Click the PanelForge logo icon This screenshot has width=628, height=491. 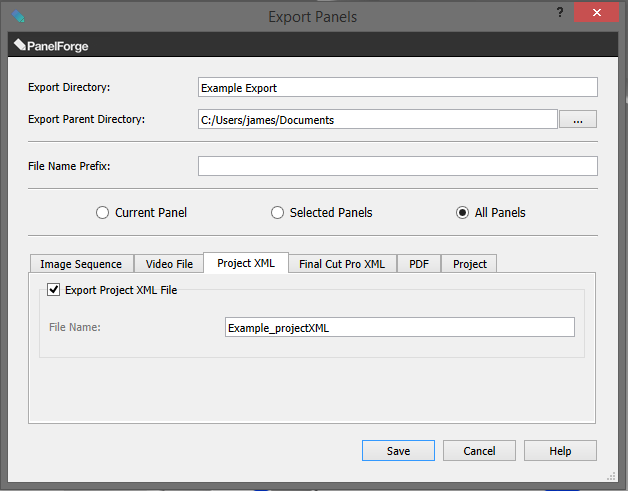pos(20,45)
